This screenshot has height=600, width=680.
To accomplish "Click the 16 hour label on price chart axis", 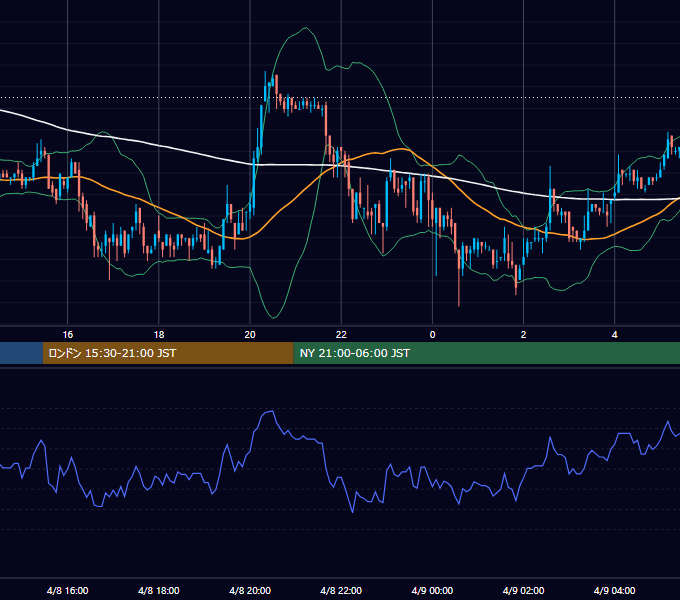I will (68, 335).
